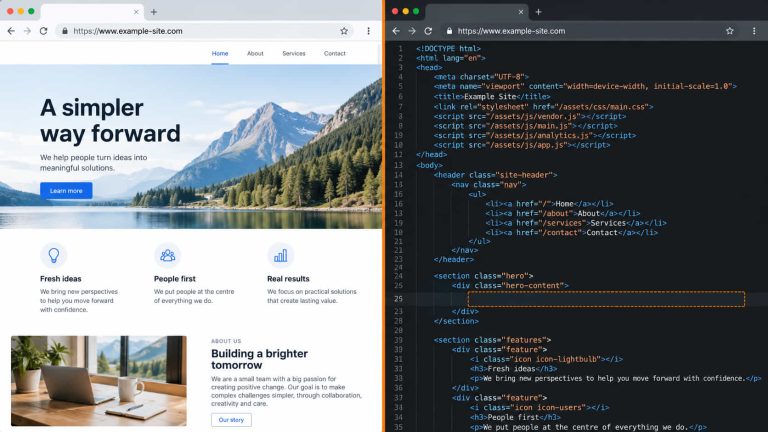Close the tab in right dark browser window
This screenshot has height=432, width=768.
pos(521,12)
